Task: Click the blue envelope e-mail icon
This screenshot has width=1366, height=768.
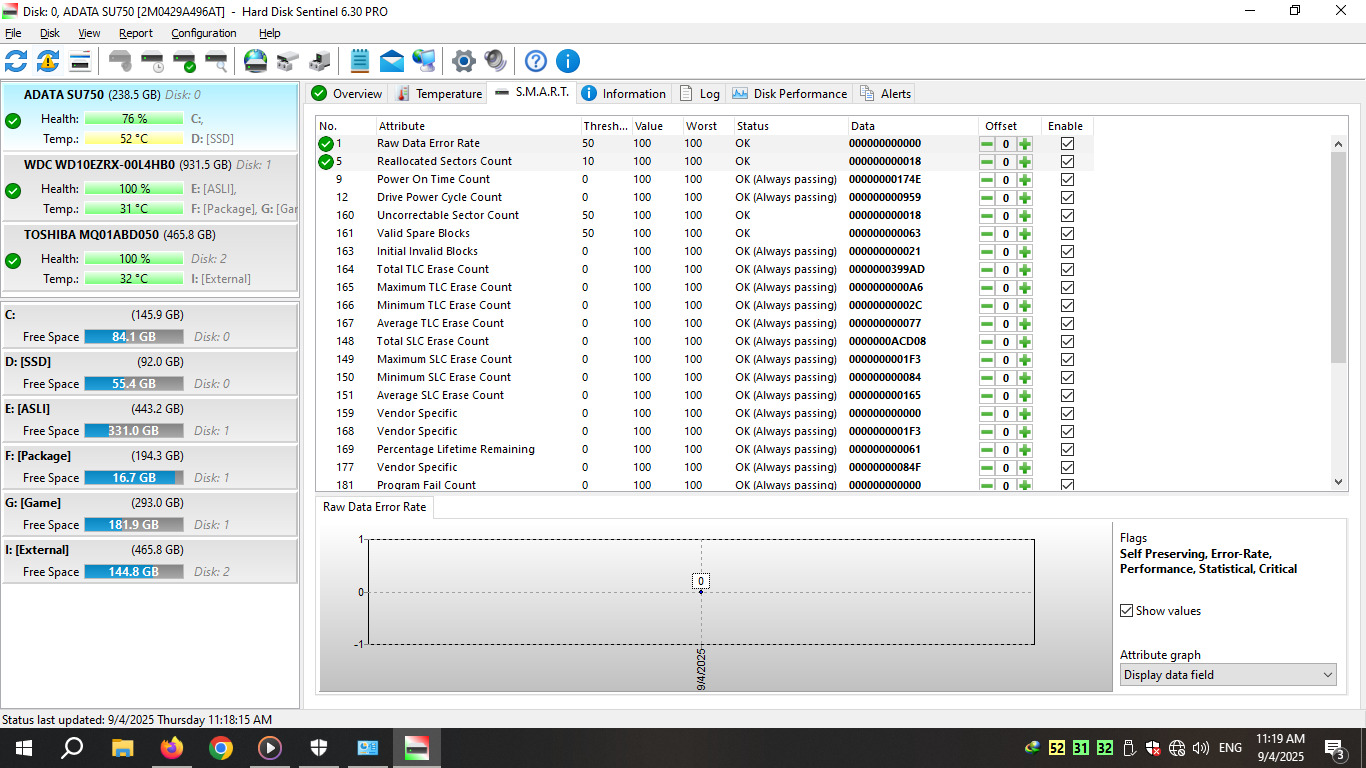Action: click(392, 61)
